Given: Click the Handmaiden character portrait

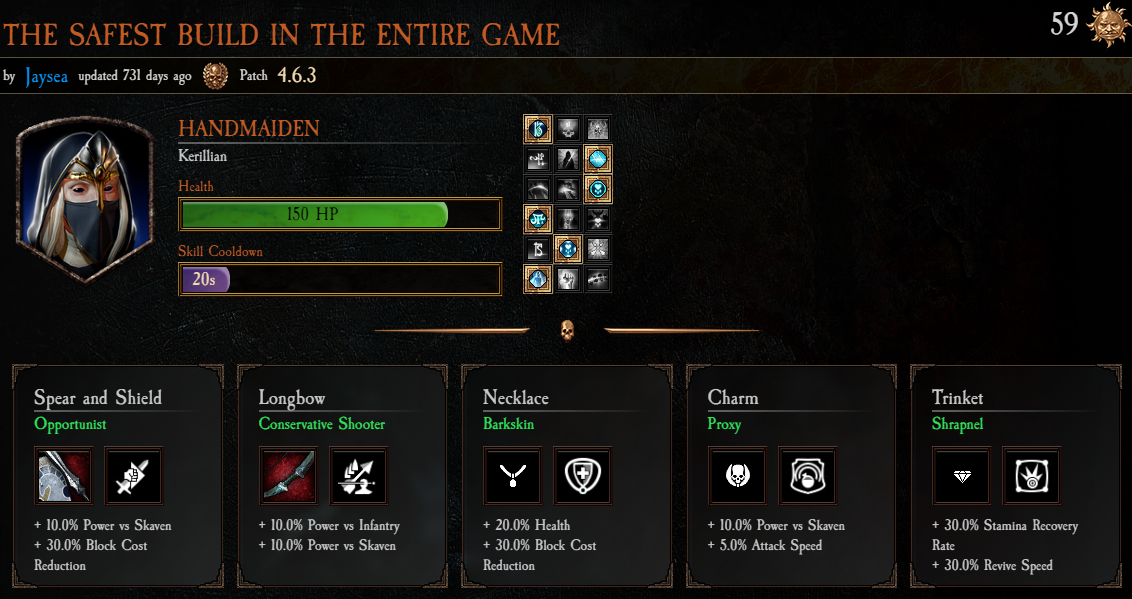Looking at the screenshot, I should (85, 198).
